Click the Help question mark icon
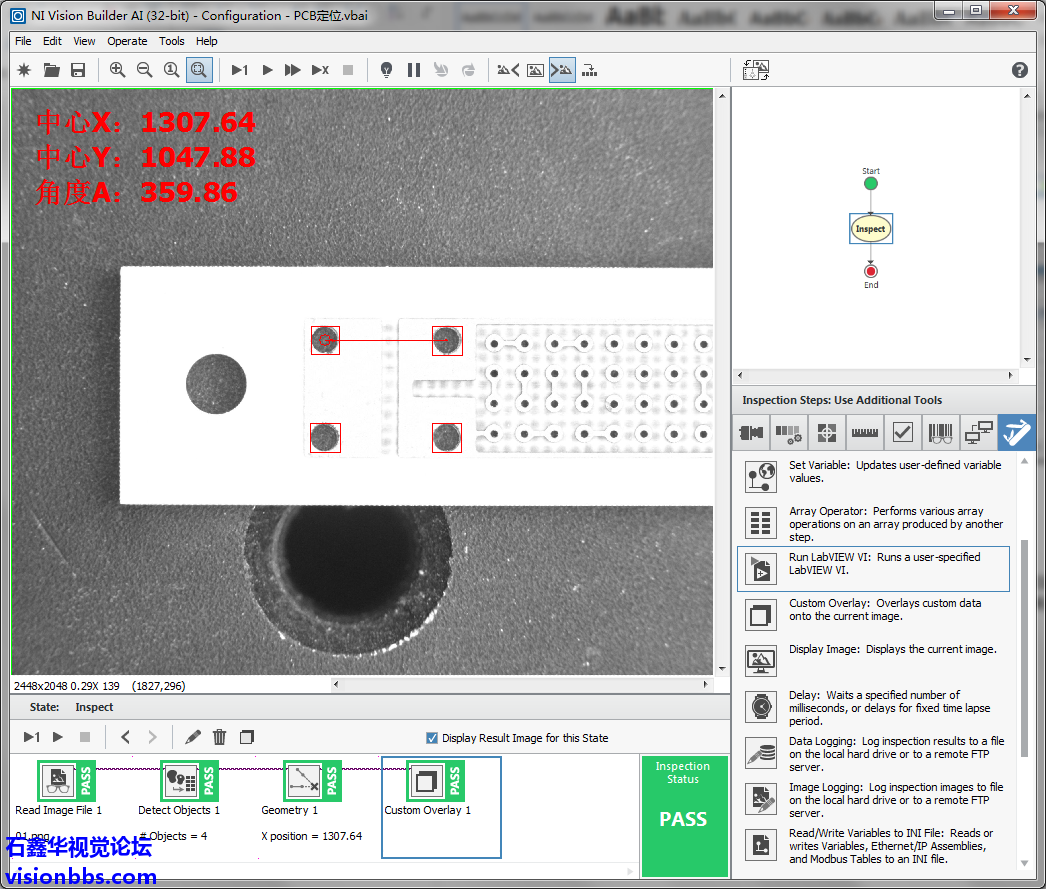Screen dimensions: 1046x889 click(1019, 70)
